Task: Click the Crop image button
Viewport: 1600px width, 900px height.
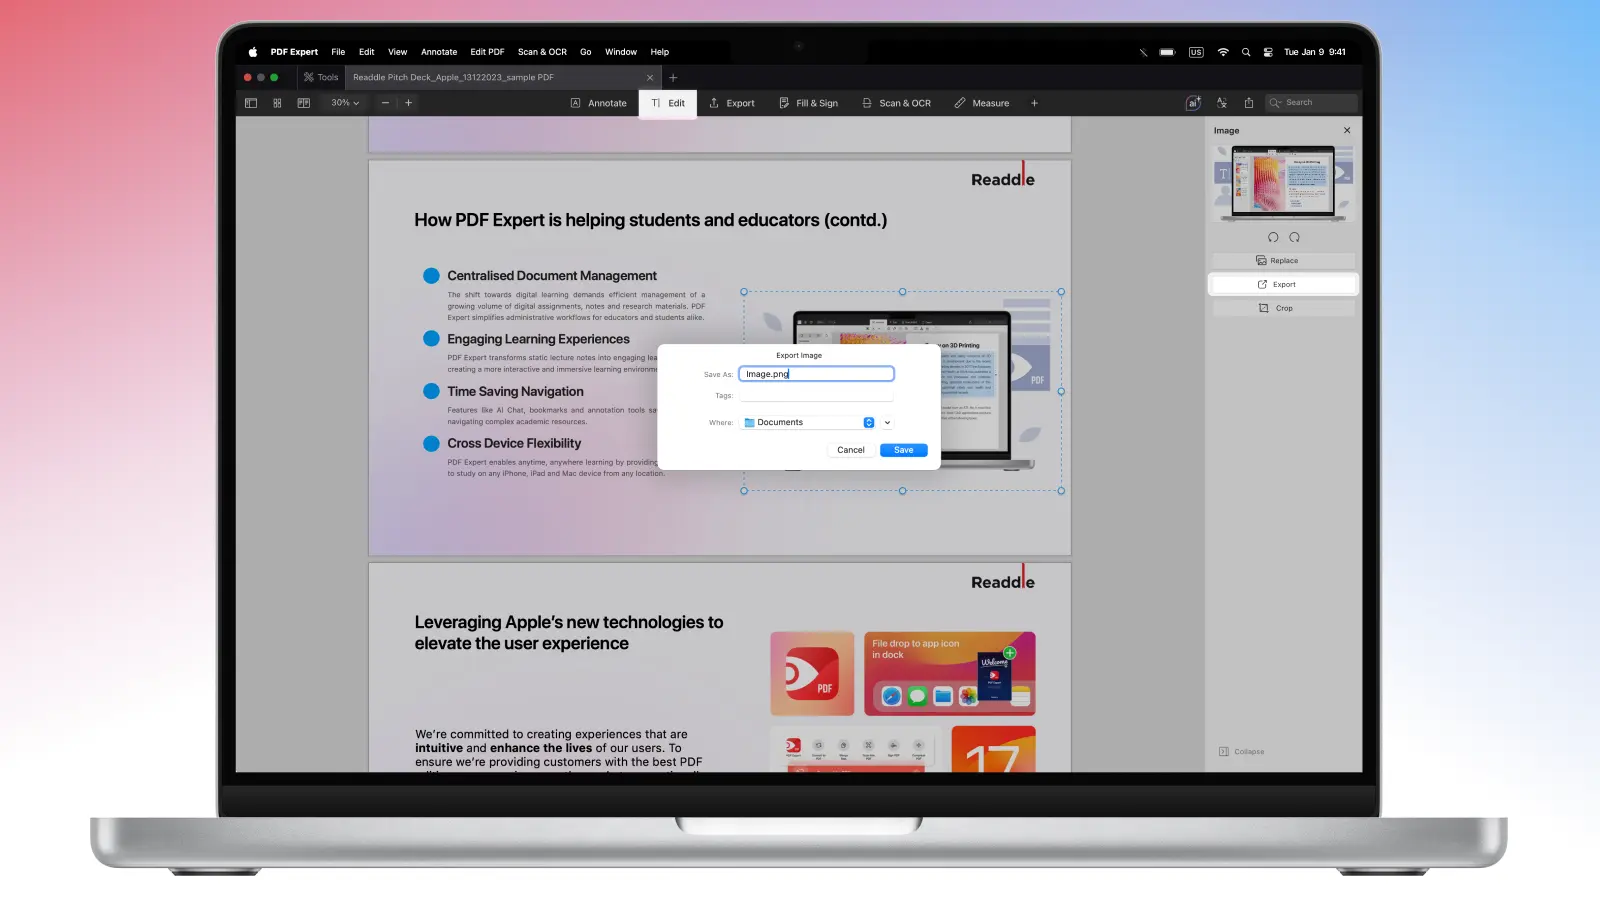Action: coord(1284,309)
